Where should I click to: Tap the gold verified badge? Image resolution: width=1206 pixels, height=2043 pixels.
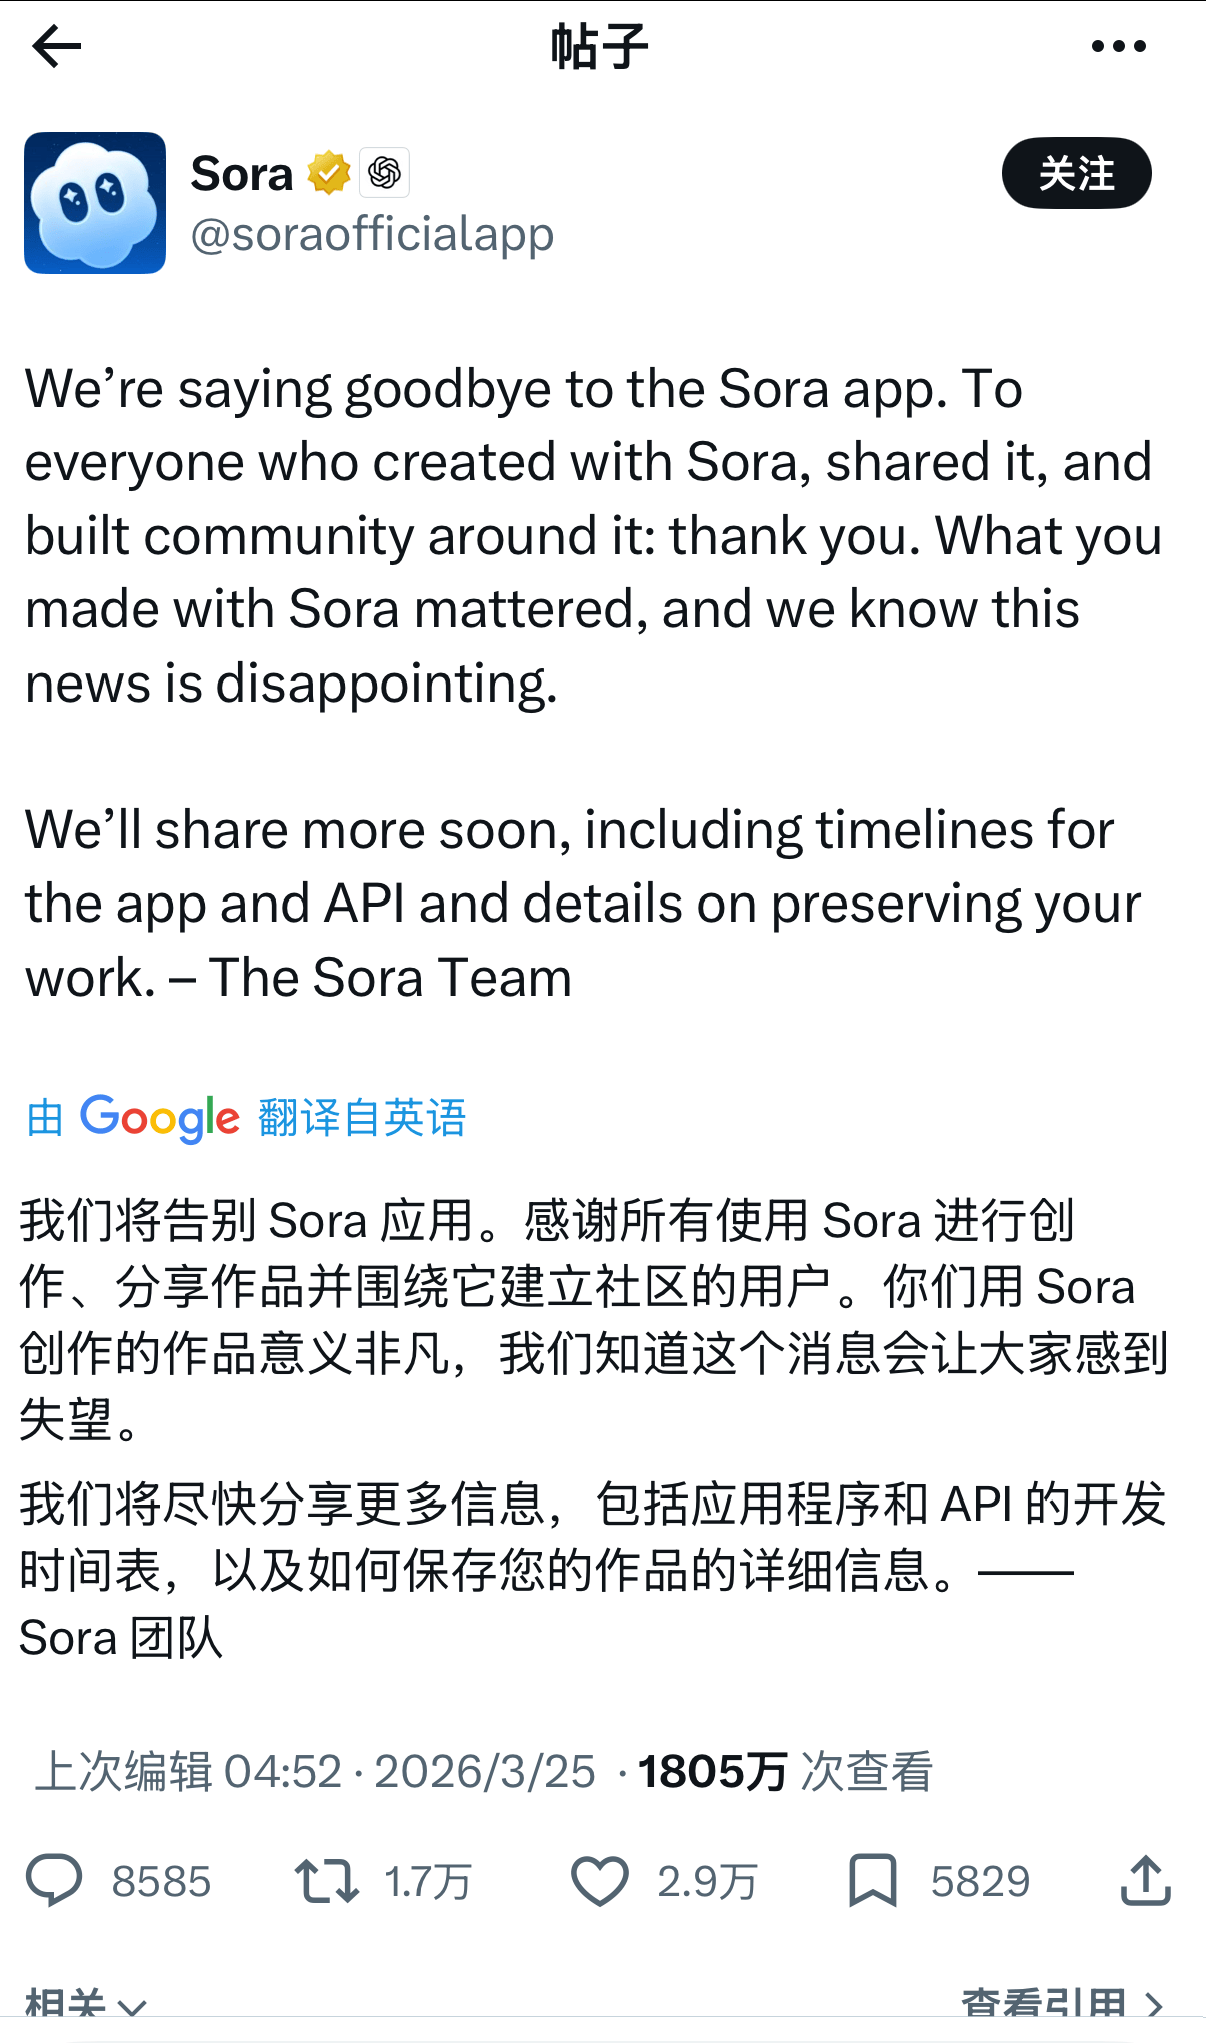(x=329, y=173)
